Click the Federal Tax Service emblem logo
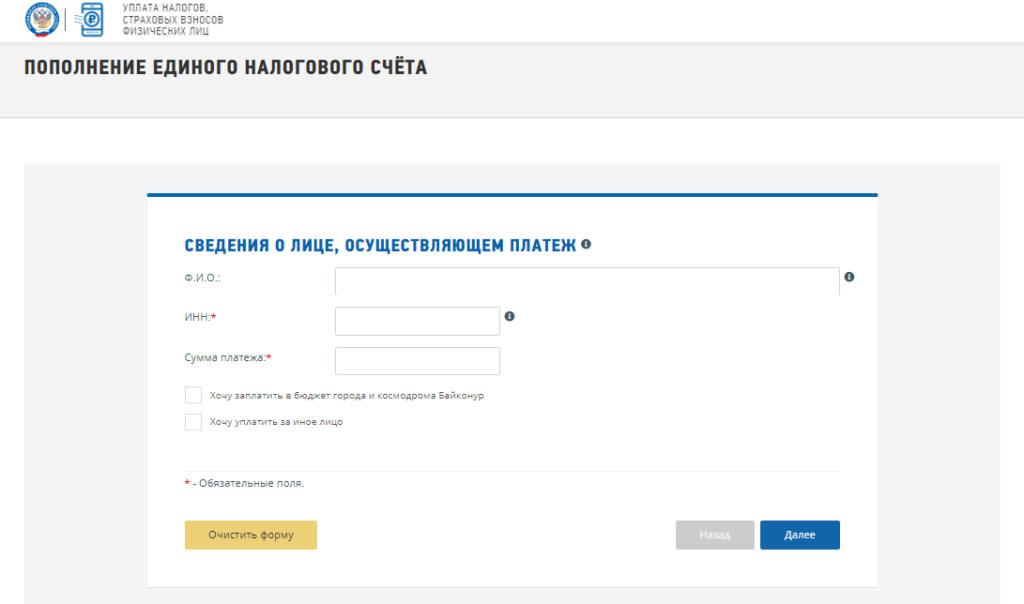 (x=42, y=20)
